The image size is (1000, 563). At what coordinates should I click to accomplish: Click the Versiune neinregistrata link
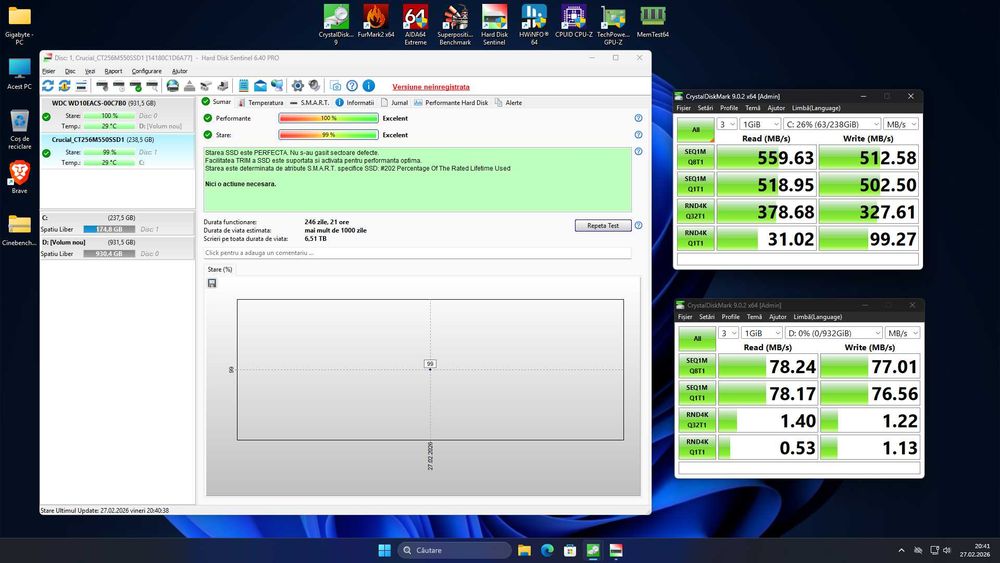[430, 87]
